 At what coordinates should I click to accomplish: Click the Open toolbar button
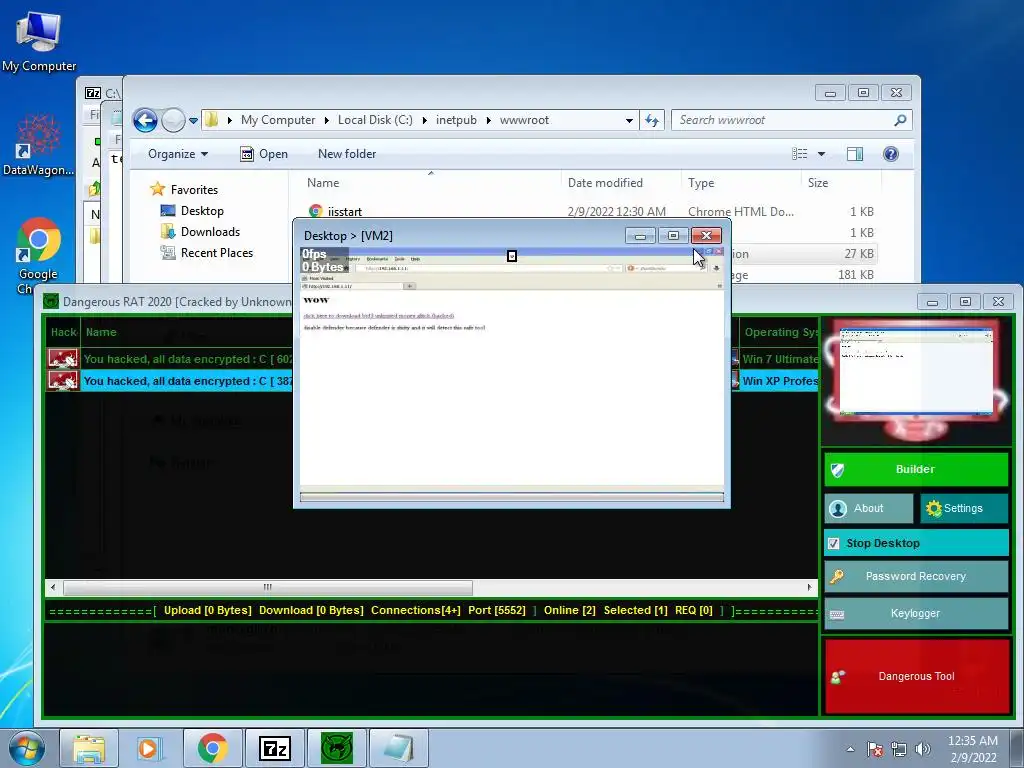coord(264,154)
